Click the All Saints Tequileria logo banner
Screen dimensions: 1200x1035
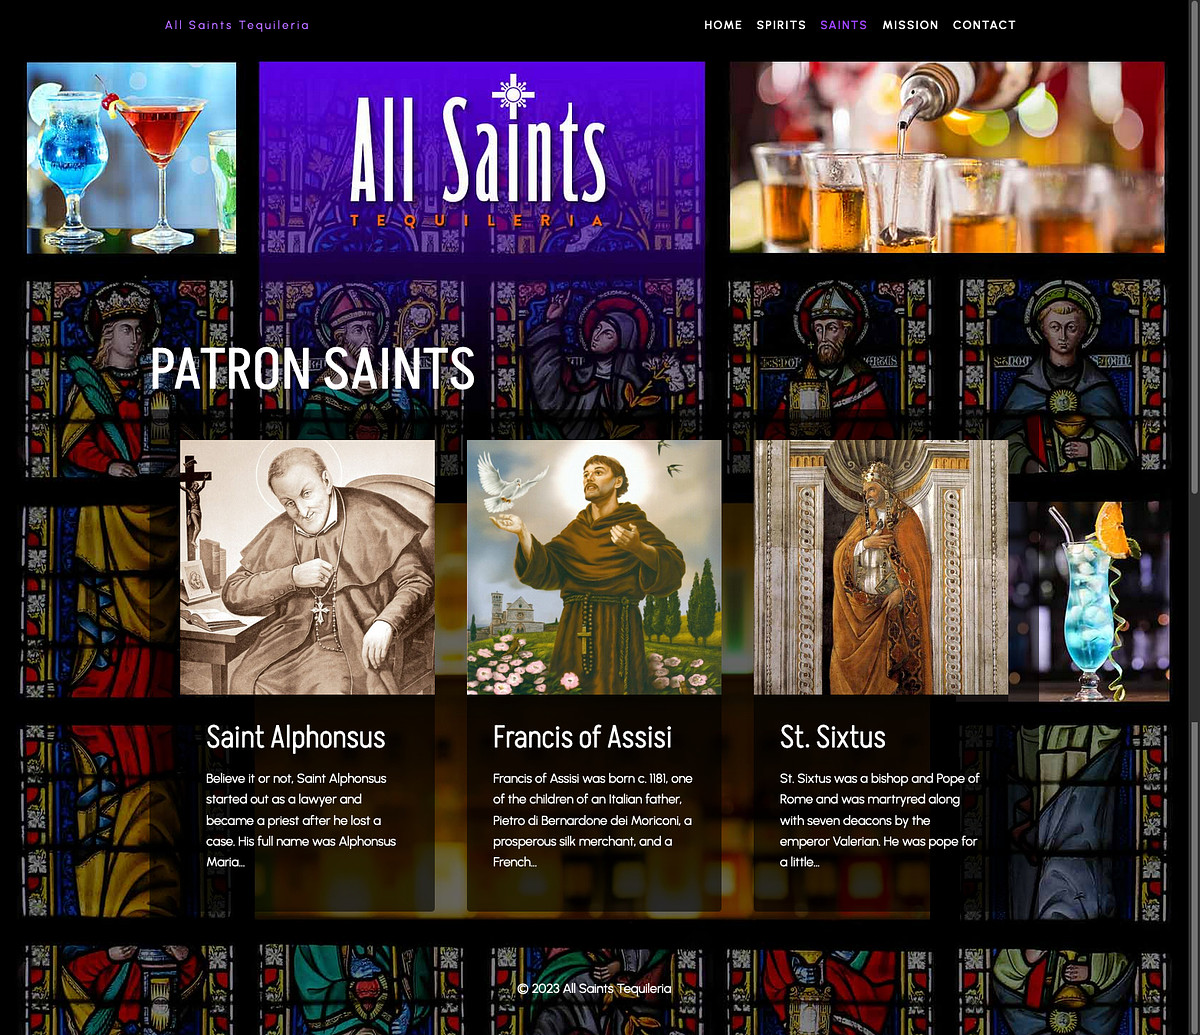[482, 157]
